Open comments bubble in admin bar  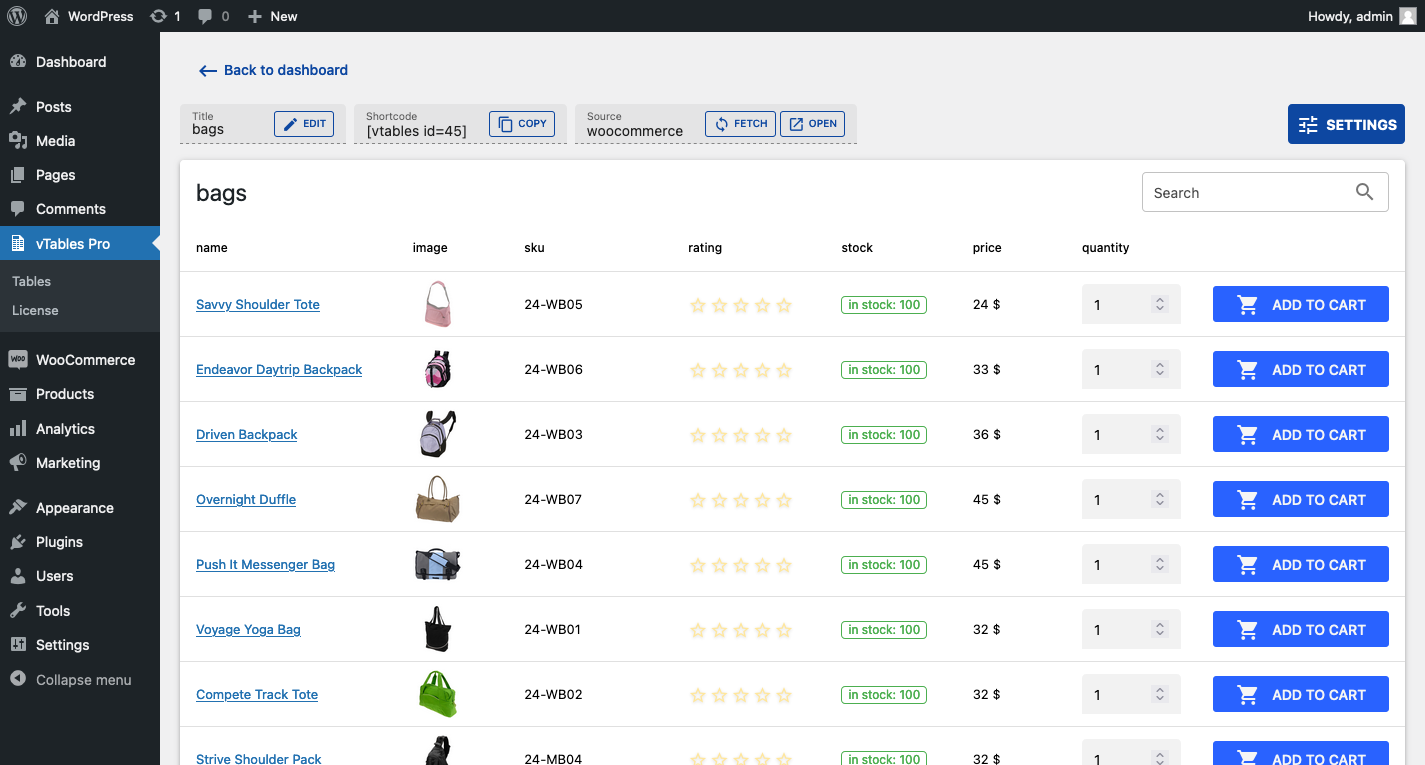click(213, 16)
